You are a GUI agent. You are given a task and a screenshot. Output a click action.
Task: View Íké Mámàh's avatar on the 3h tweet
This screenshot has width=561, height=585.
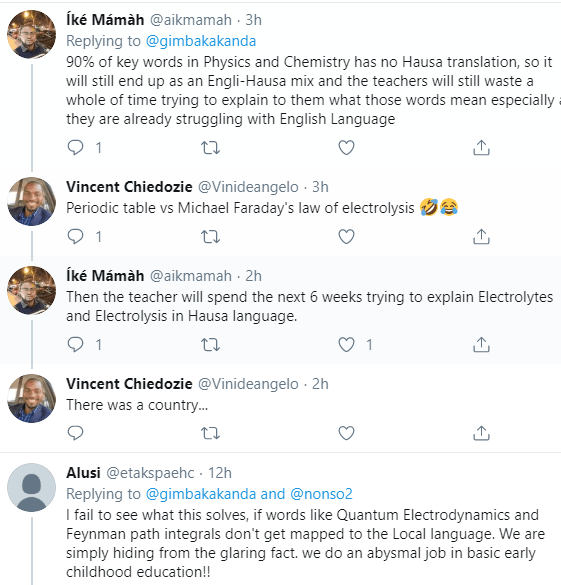pos(32,34)
